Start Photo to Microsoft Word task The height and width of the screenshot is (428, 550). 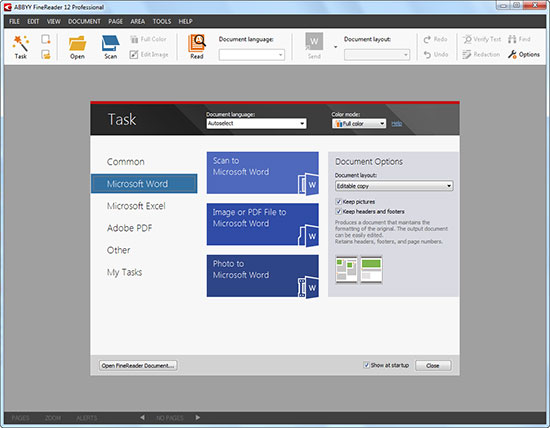tap(262, 276)
